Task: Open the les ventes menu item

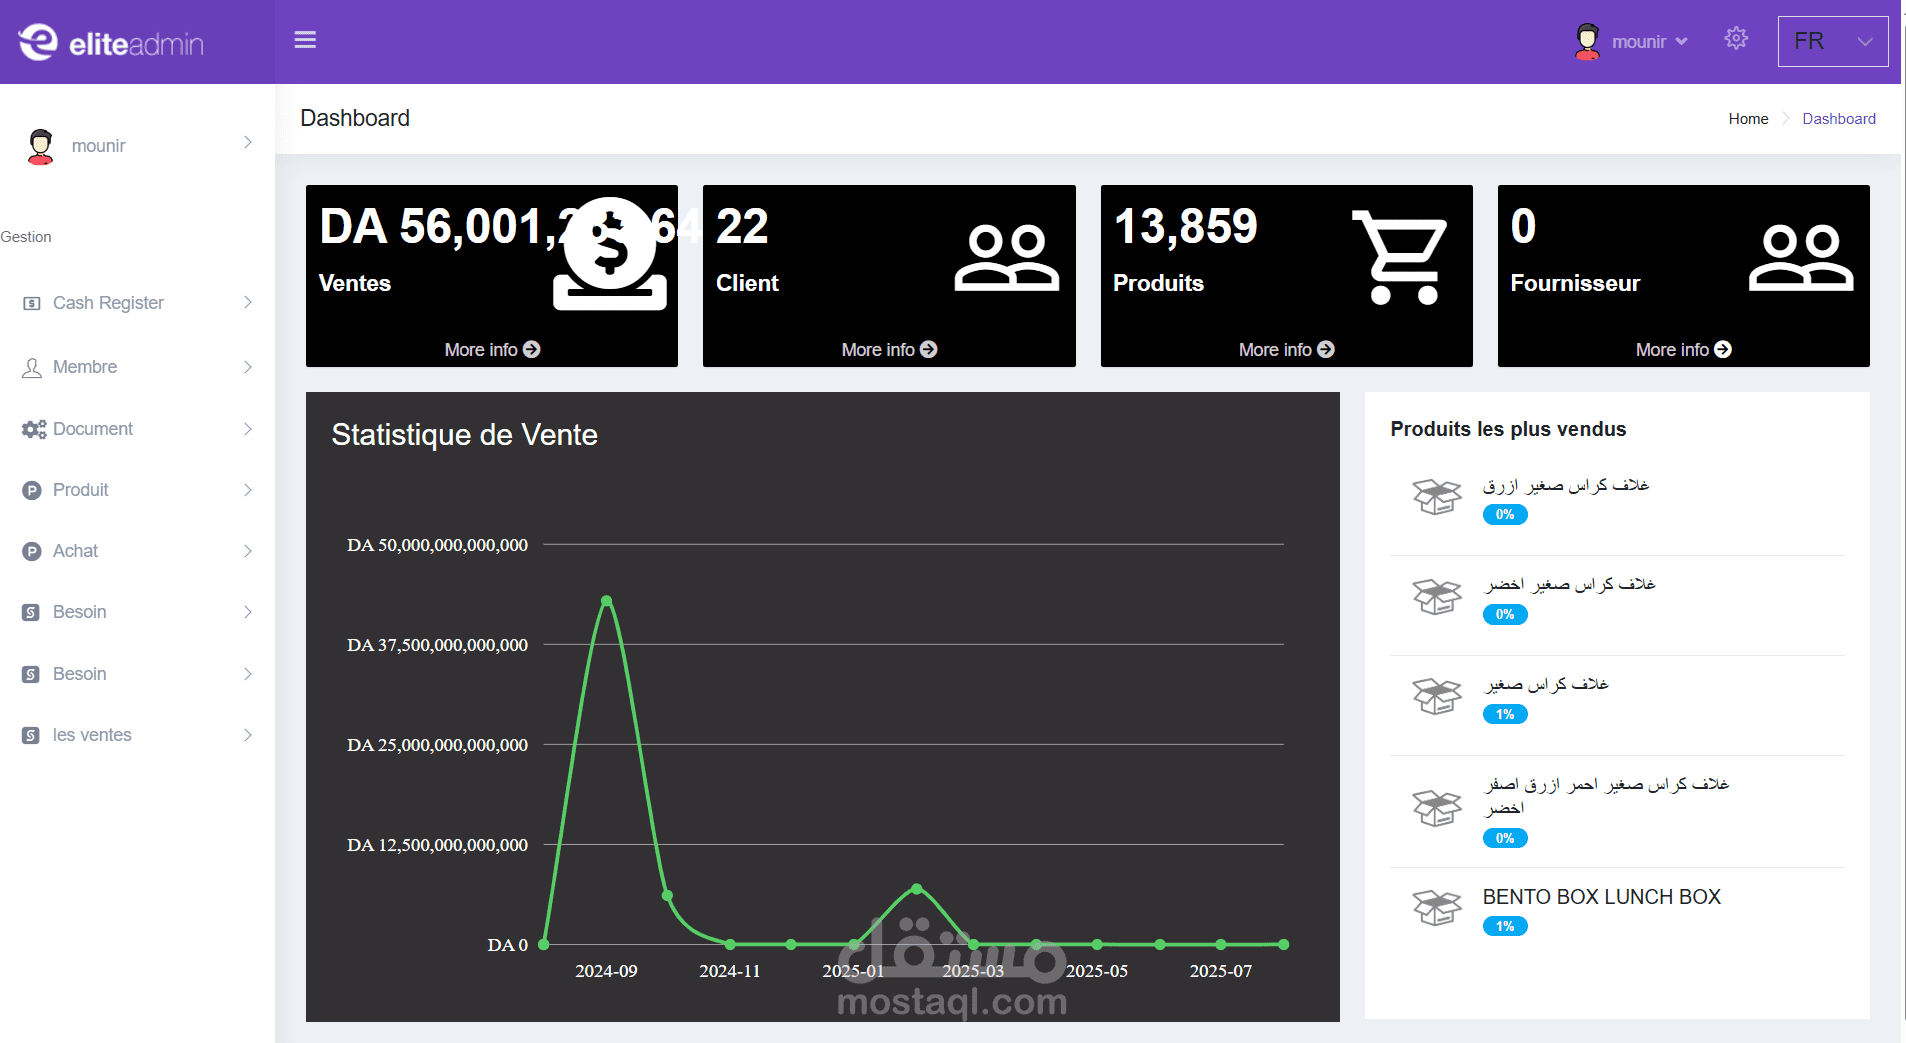Action: click(137, 735)
